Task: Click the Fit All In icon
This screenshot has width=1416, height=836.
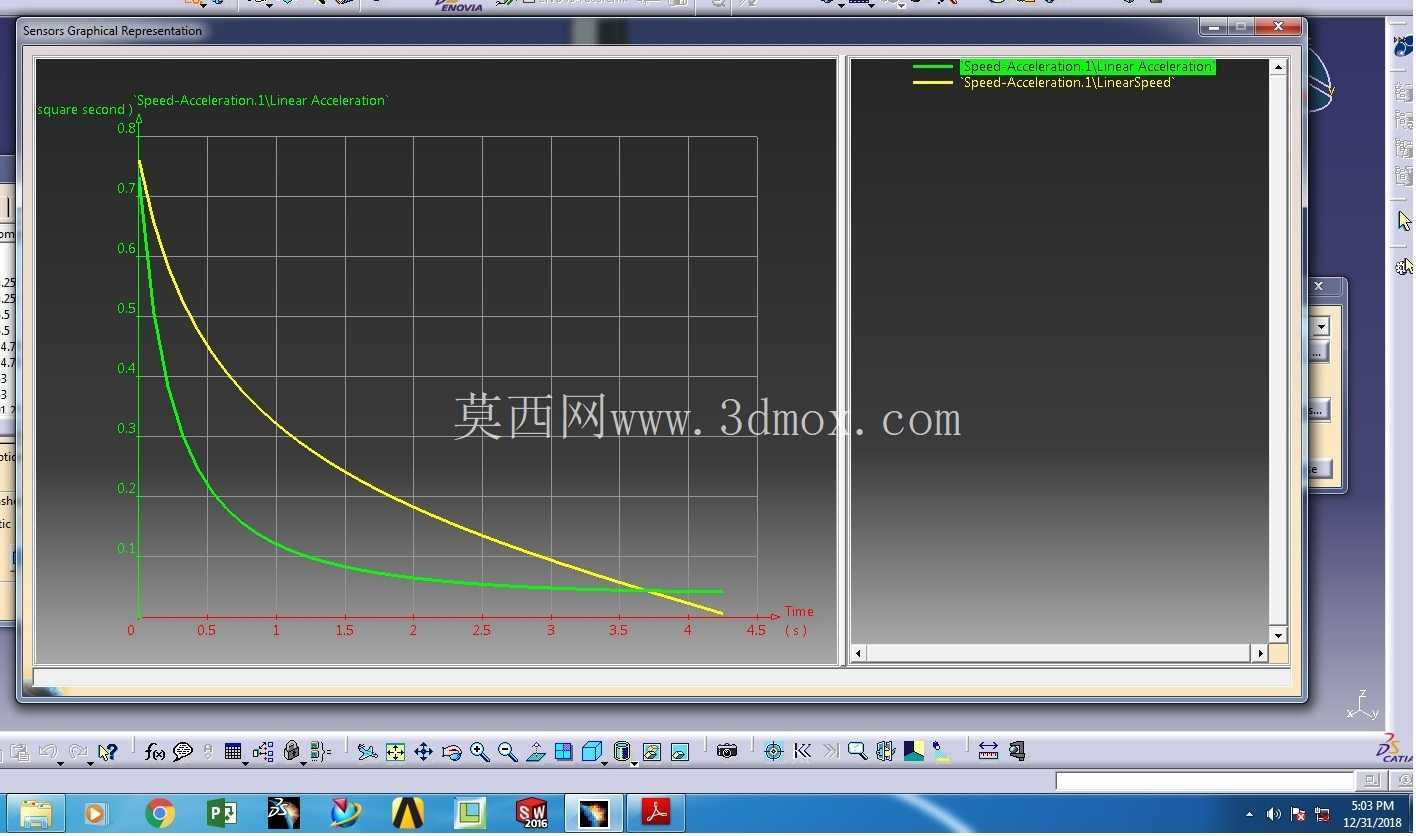Action: coord(395,751)
